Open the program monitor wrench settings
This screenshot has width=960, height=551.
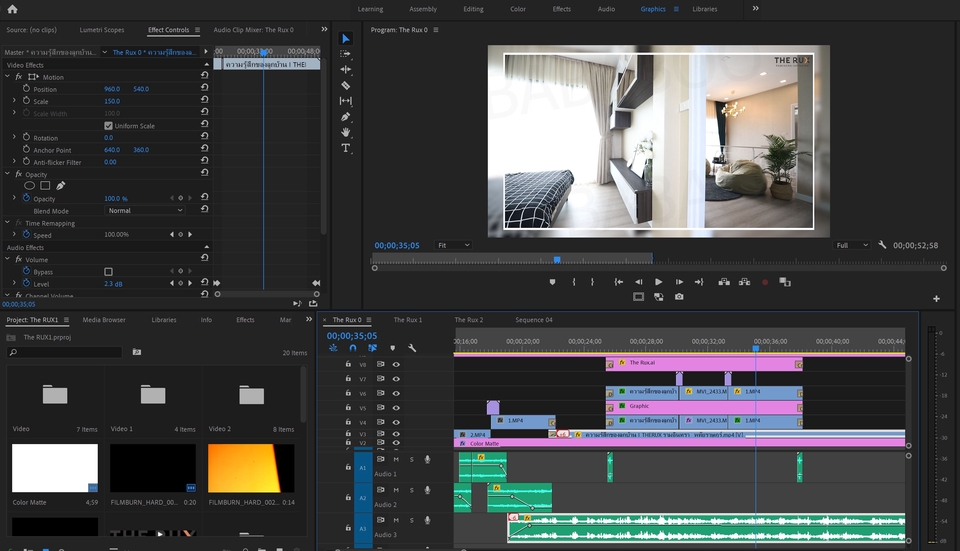[x=882, y=245]
